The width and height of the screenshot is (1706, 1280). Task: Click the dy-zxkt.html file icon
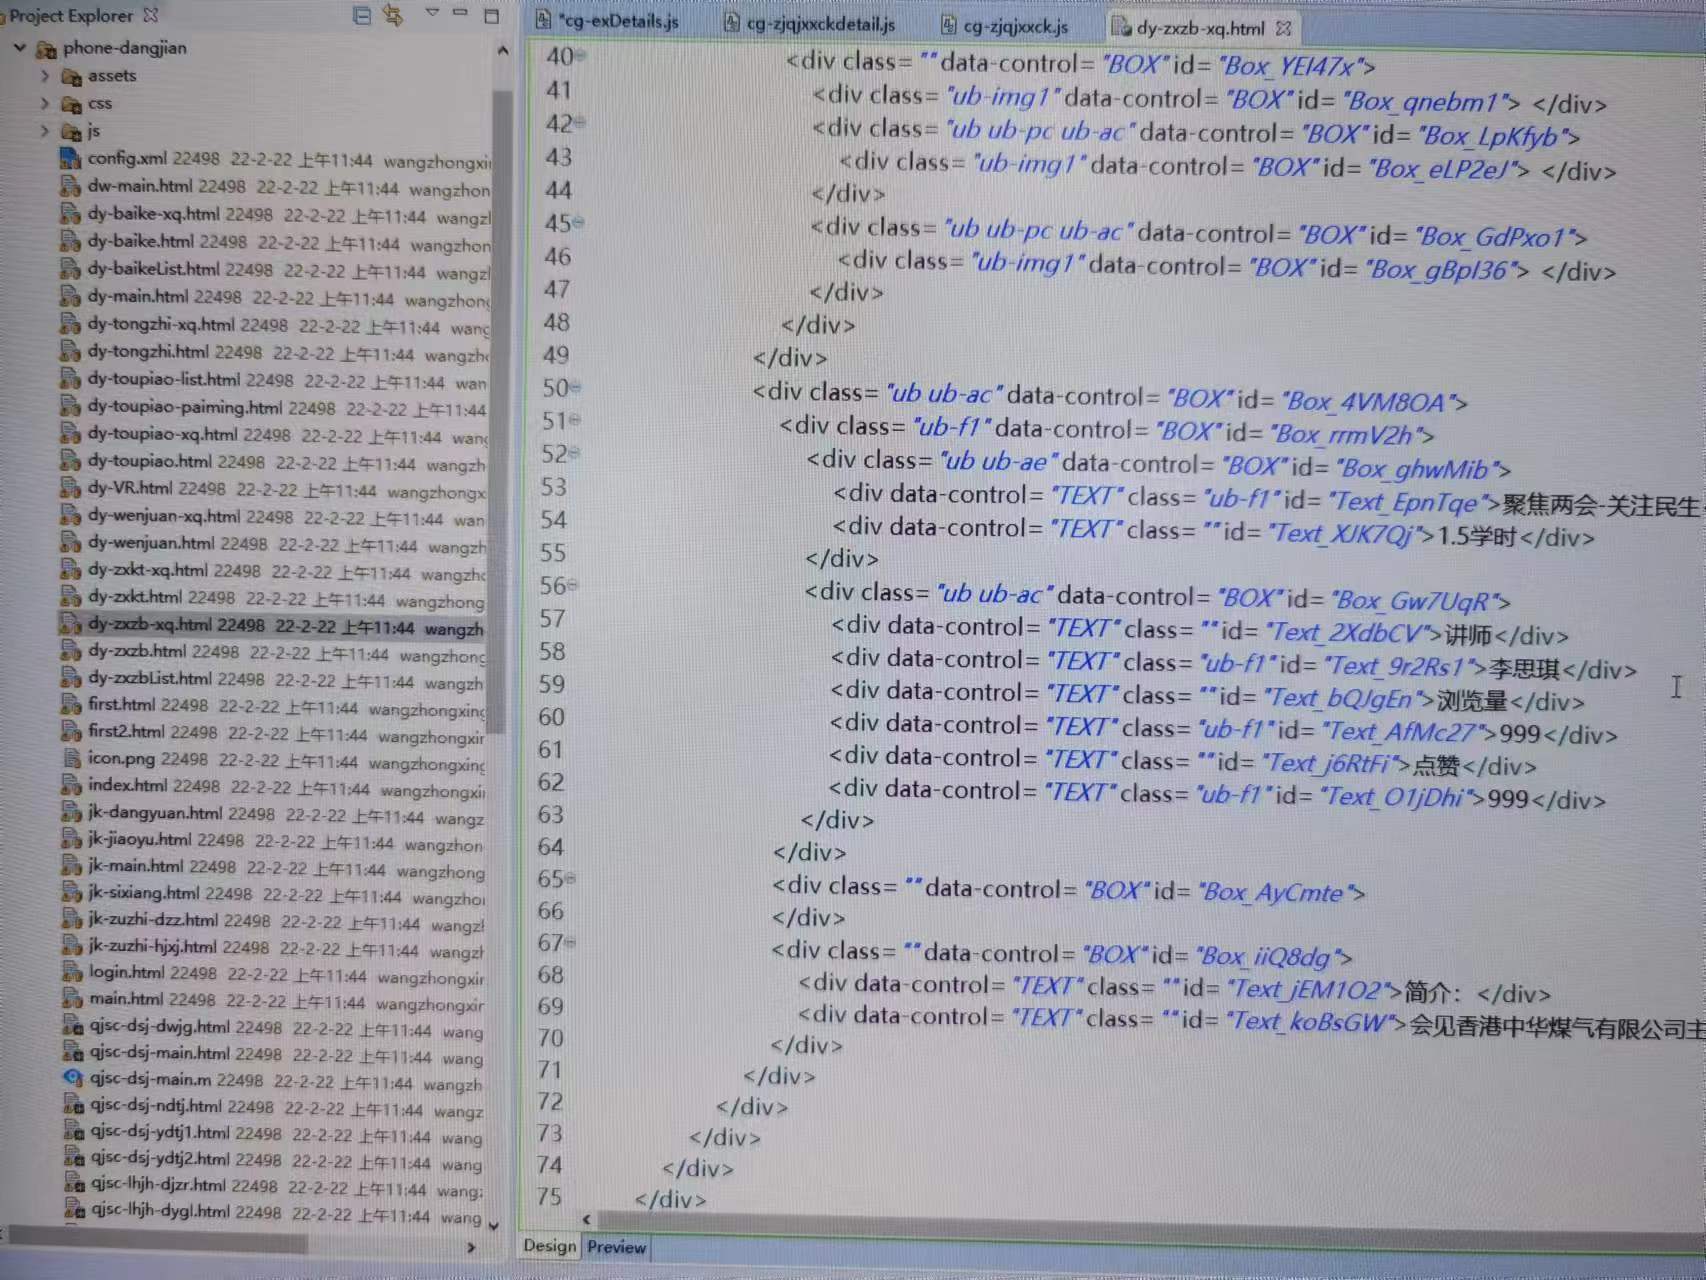click(70, 597)
